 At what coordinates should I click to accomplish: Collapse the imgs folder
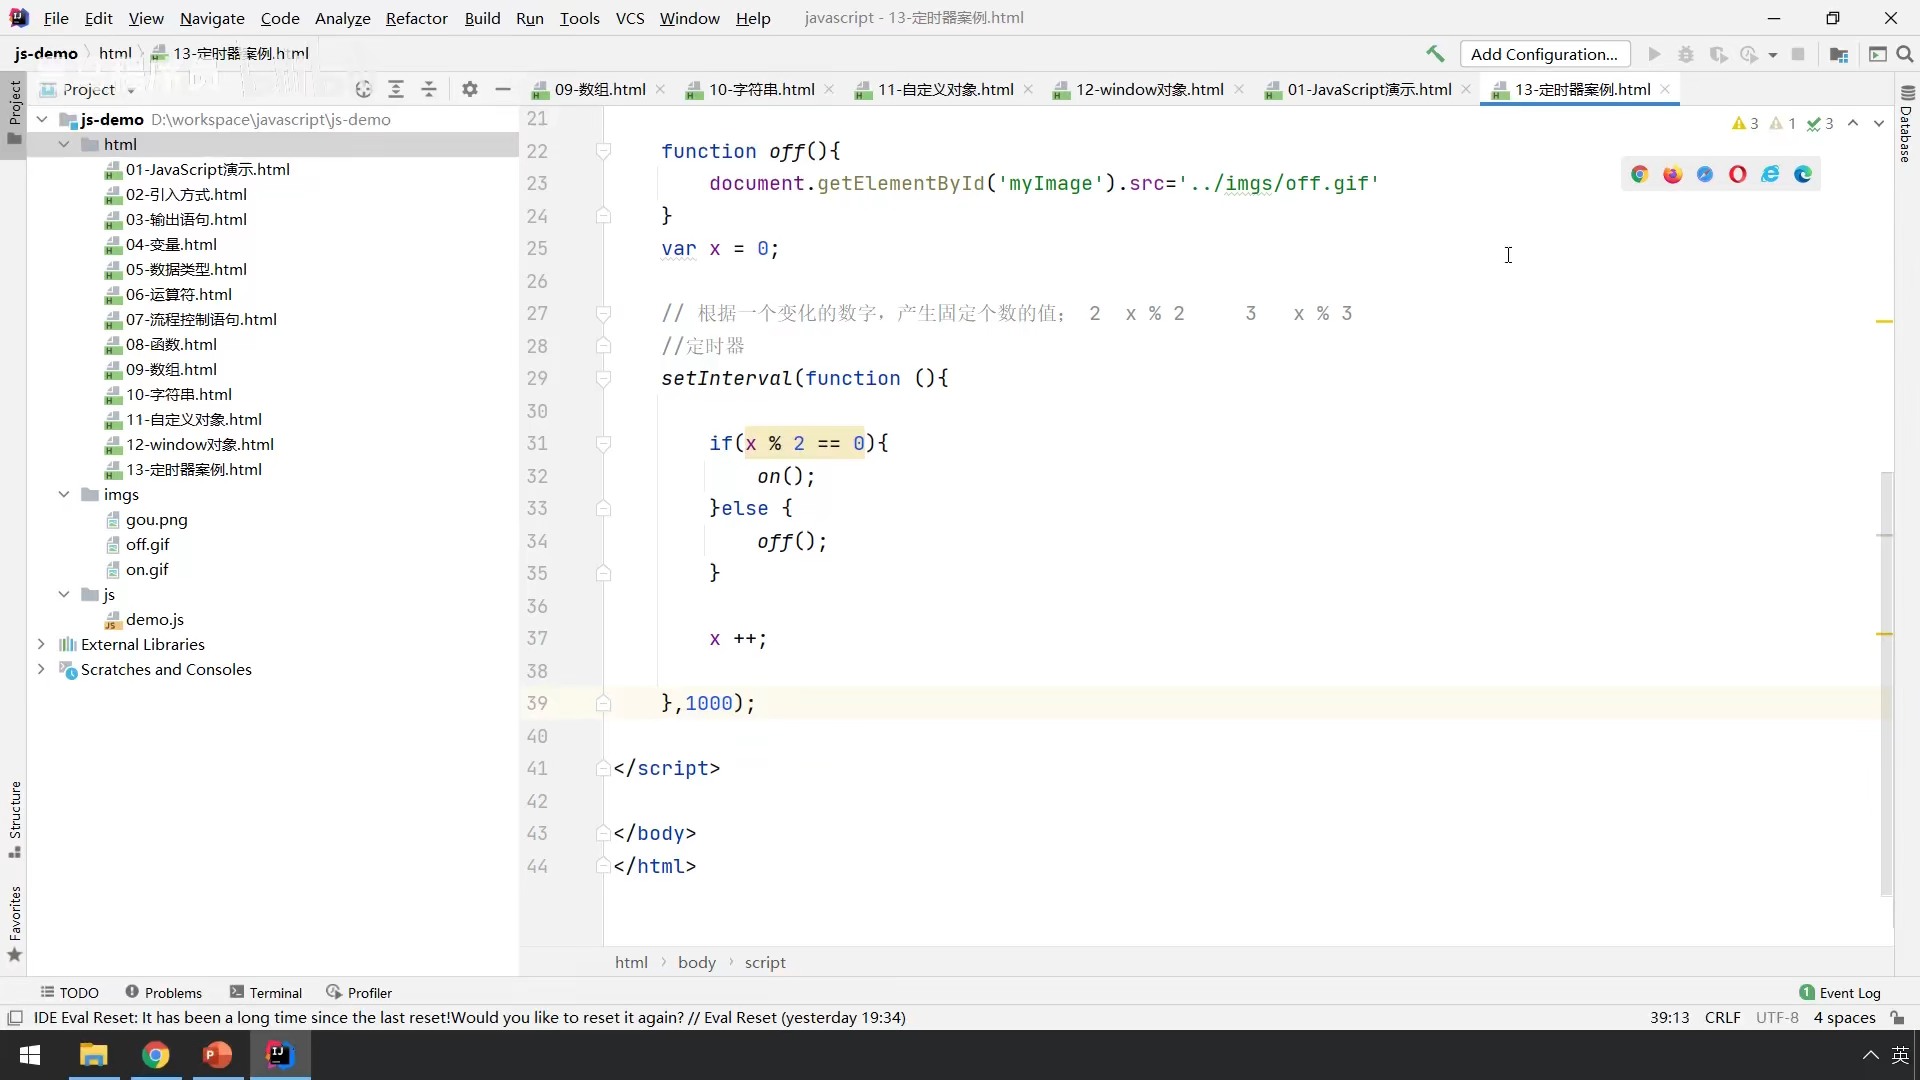(x=64, y=494)
